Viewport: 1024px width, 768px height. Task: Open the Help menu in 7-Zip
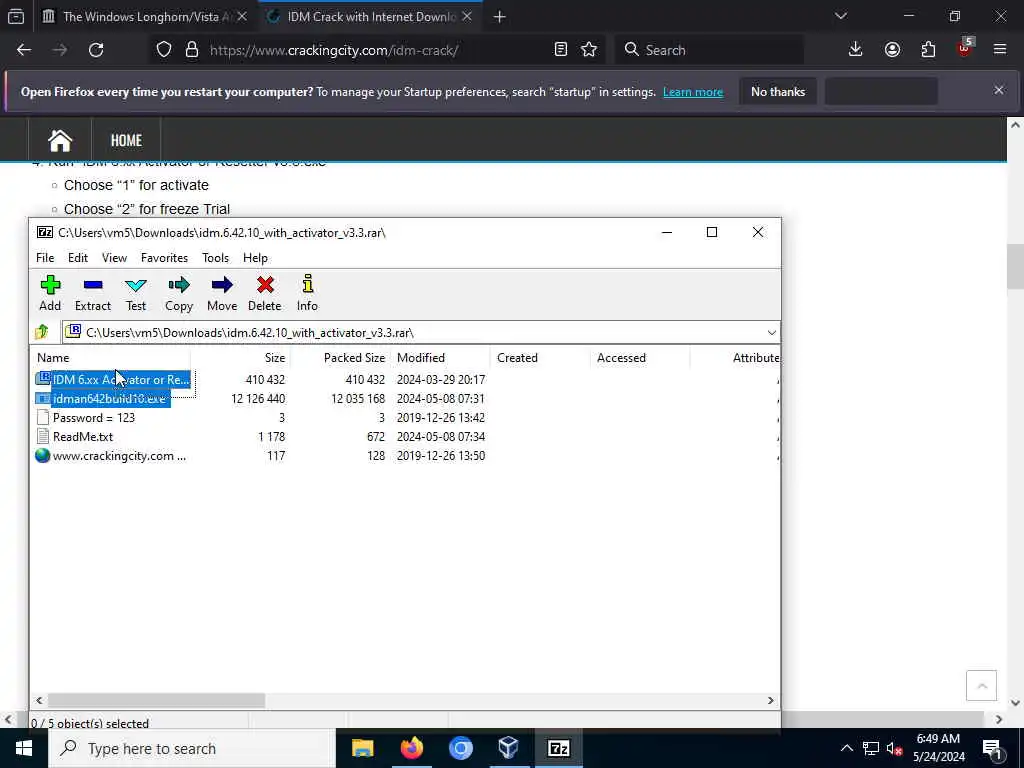coord(255,258)
